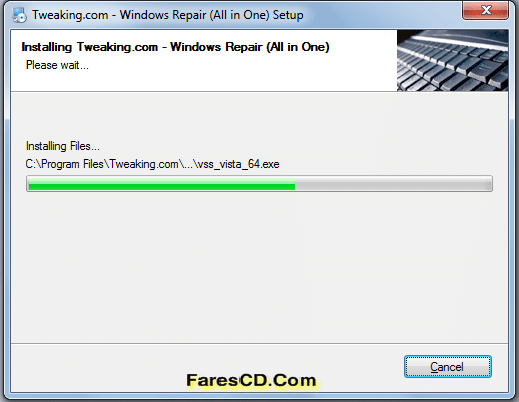Click the "Installing Files..." status label
The height and width of the screenshot is (402, 519).
point(63,146)
